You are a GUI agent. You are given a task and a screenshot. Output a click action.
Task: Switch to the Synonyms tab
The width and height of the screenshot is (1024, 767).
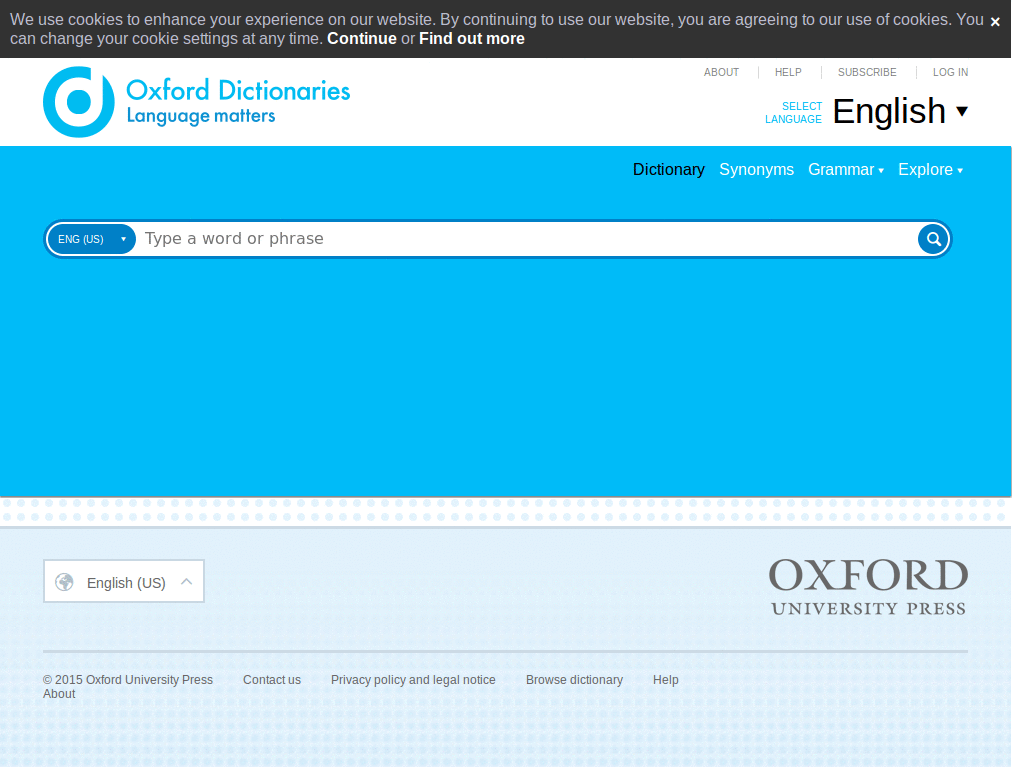(756, 170)
